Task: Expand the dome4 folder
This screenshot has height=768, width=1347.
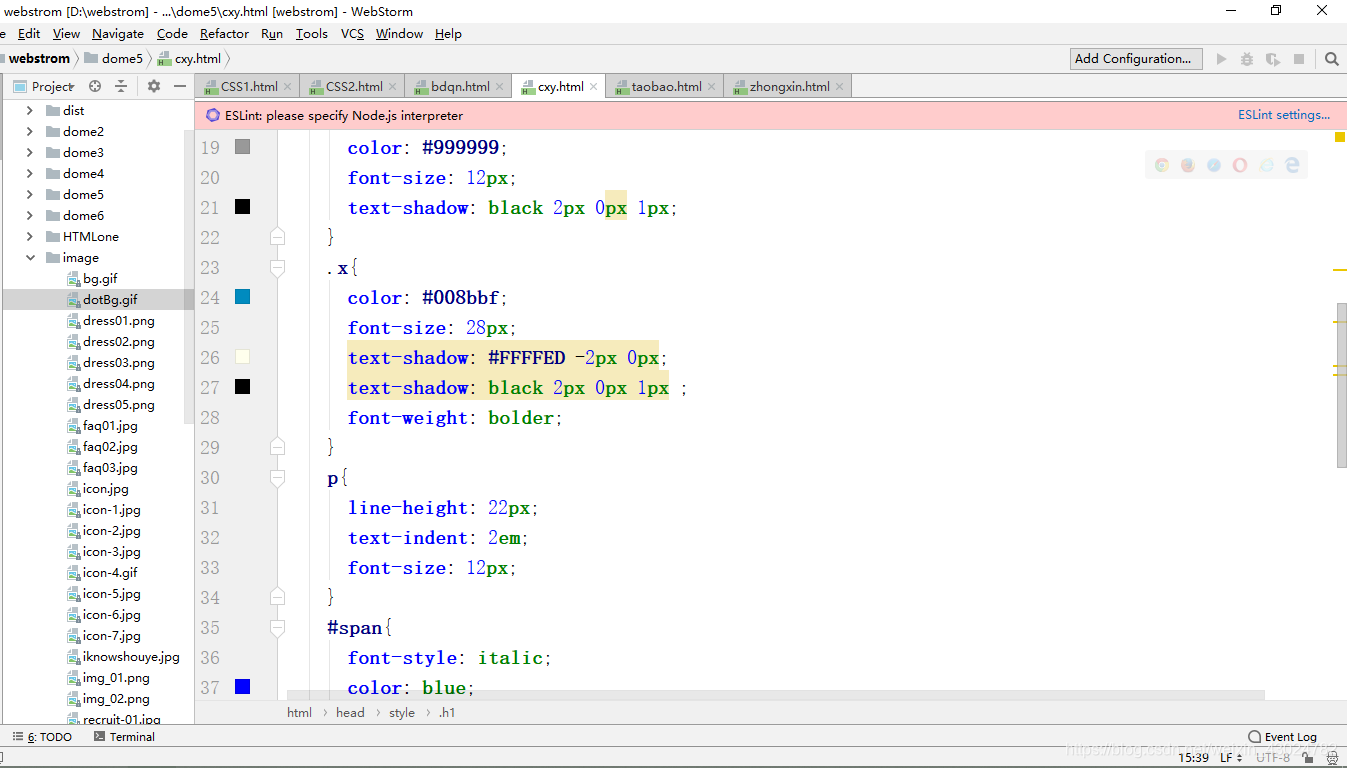Action: [30, 174]
